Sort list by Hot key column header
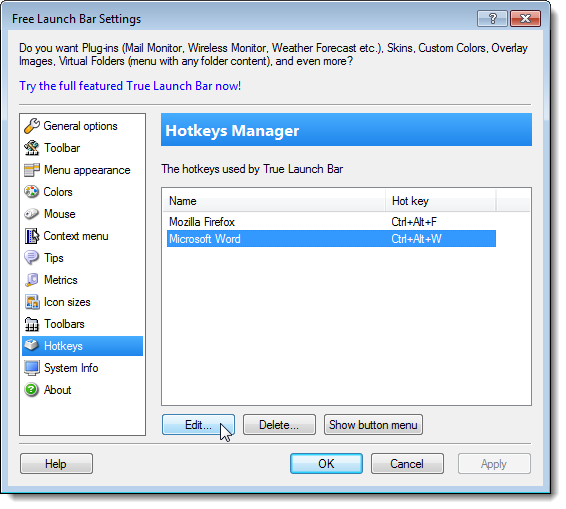The width and height of the screenshot is (566, 509). click(441, 201)
